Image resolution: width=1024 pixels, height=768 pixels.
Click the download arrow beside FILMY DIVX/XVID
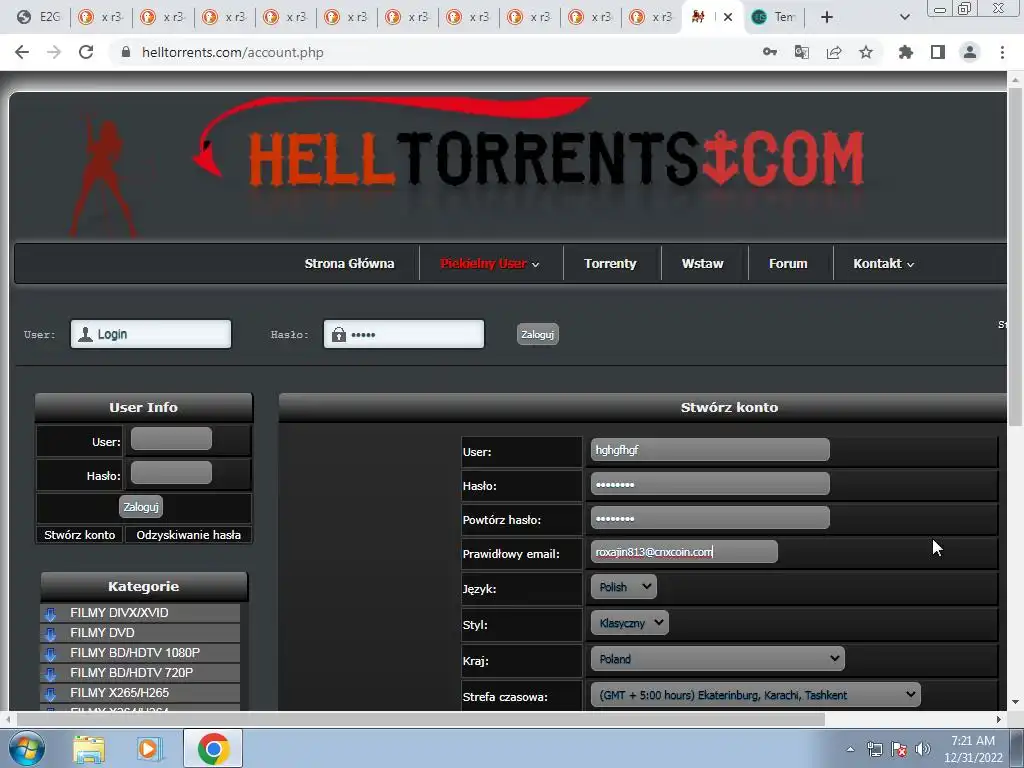pyautogui.click(x=50, y=614)
